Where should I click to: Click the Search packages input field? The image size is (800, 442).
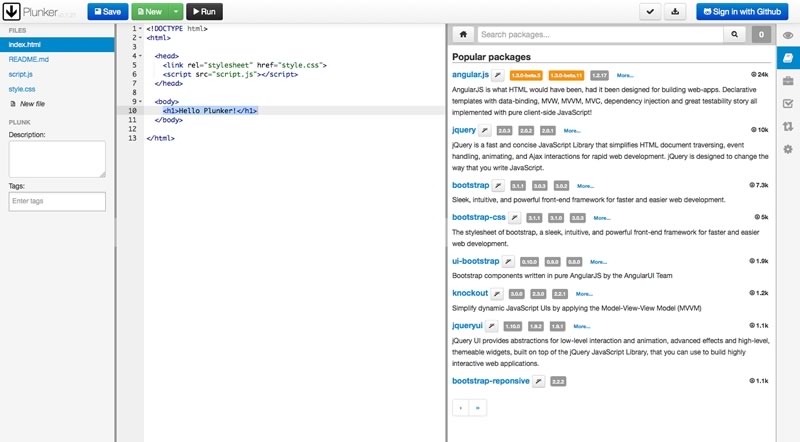(600, 34)
